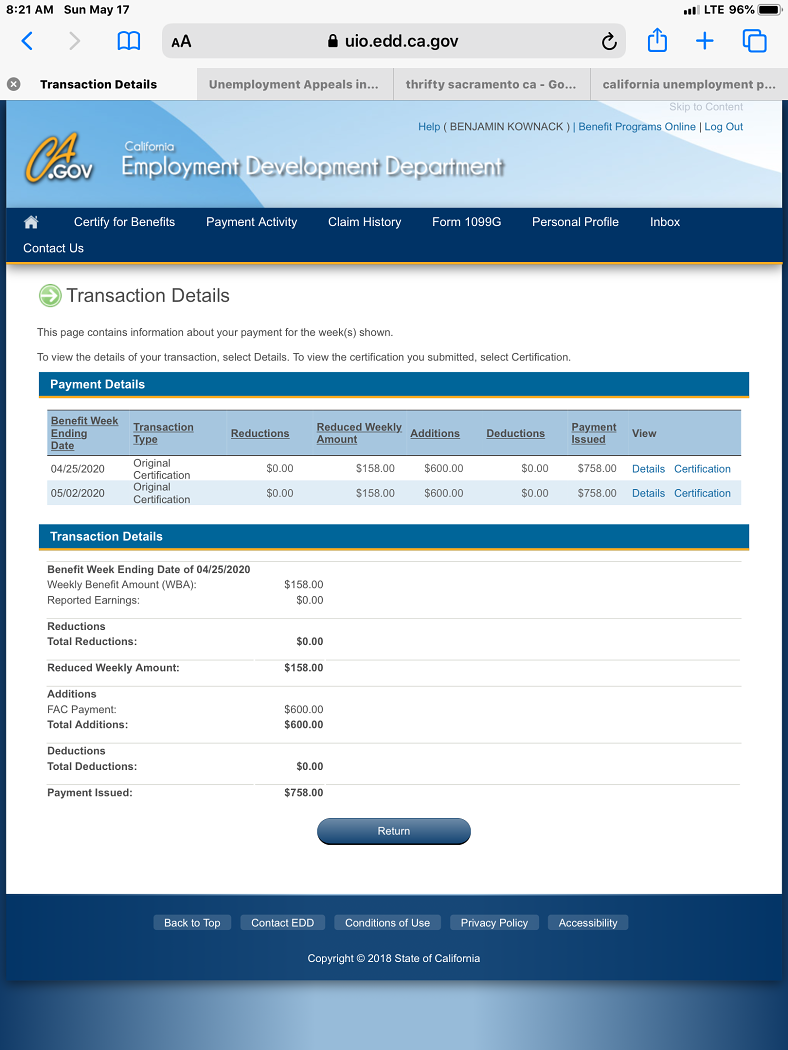788x1050 pixels.
Task: Open the Safari share sheet icon
Action: 657,41
